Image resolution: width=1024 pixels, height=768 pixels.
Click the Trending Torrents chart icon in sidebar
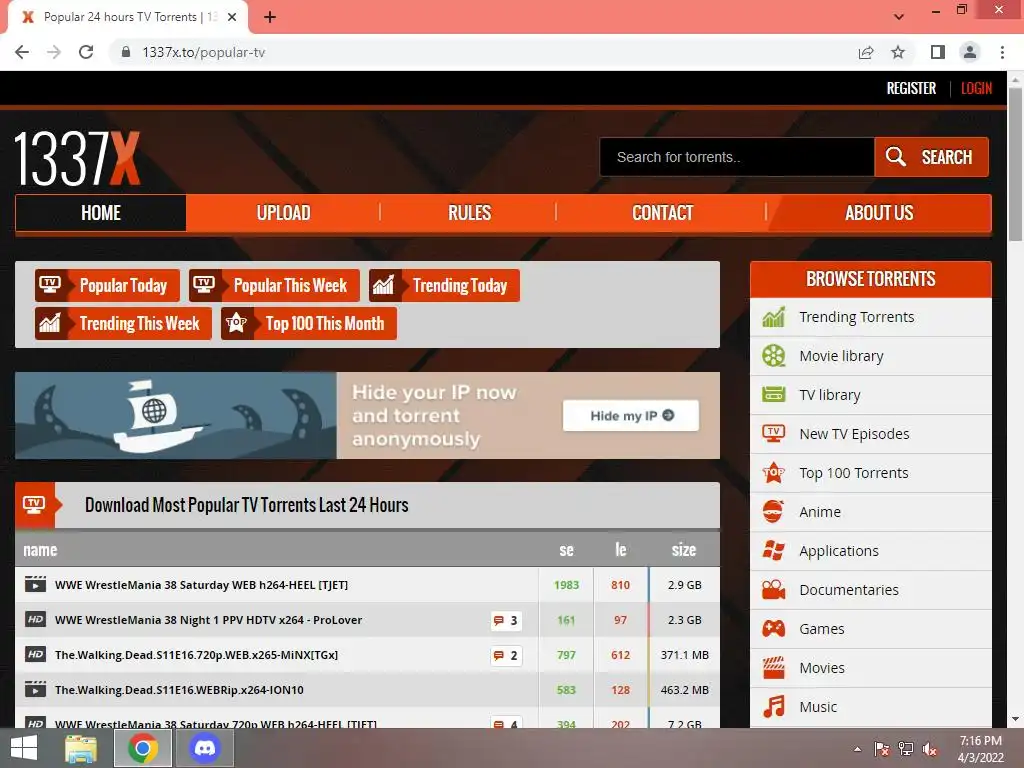774,317
